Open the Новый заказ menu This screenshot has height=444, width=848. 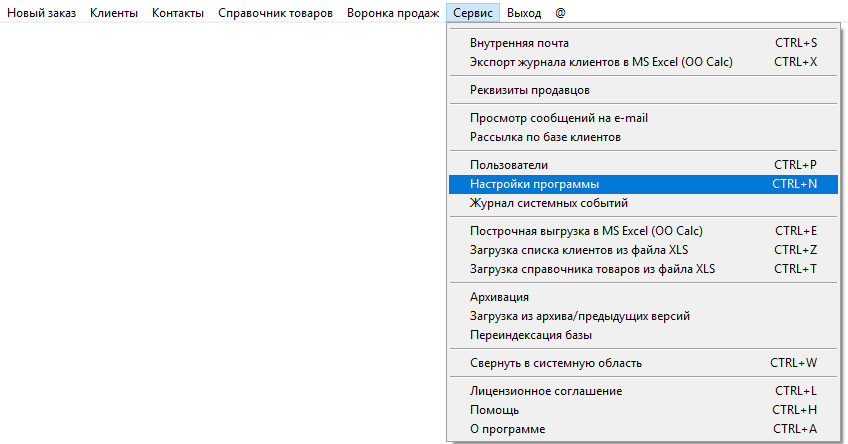click(41, 13)
